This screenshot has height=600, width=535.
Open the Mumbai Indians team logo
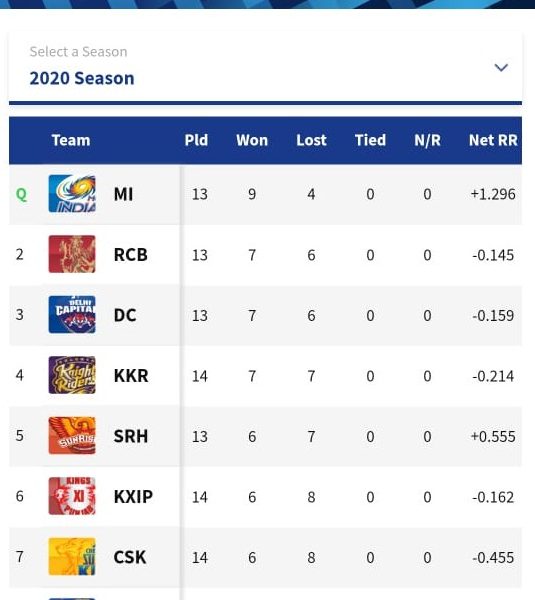[72, 194]
